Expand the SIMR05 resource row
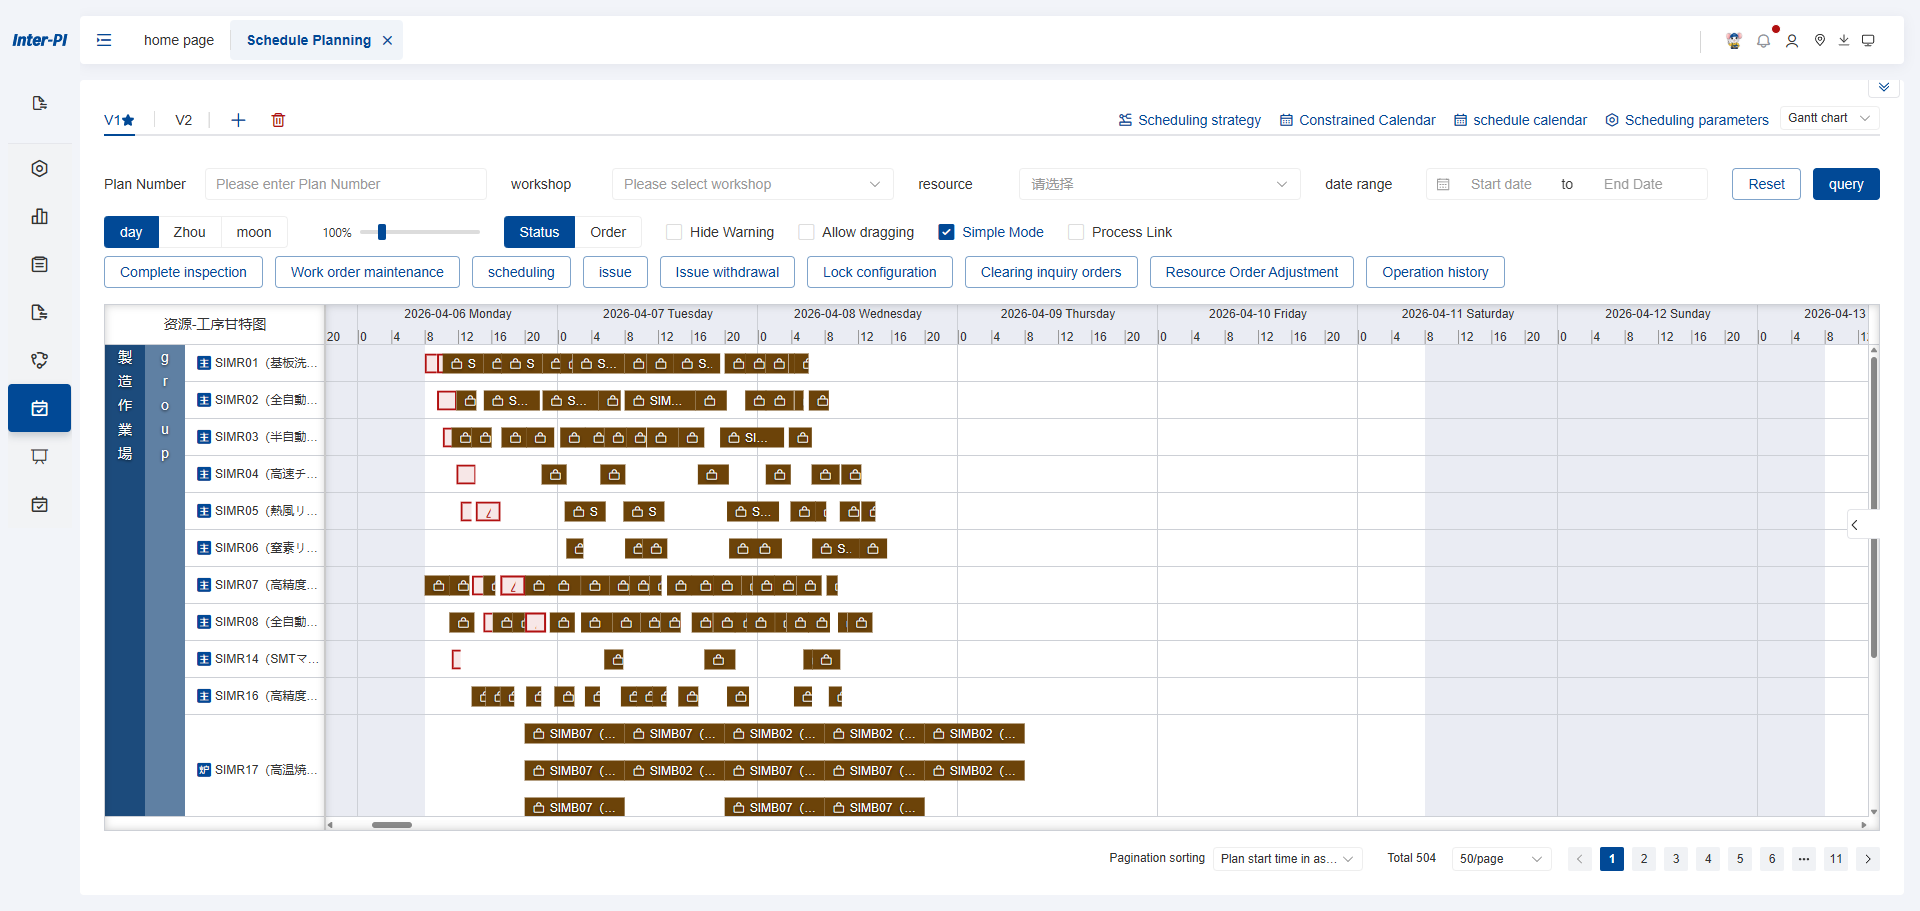The image size is (1920, 911). (204, 511)
